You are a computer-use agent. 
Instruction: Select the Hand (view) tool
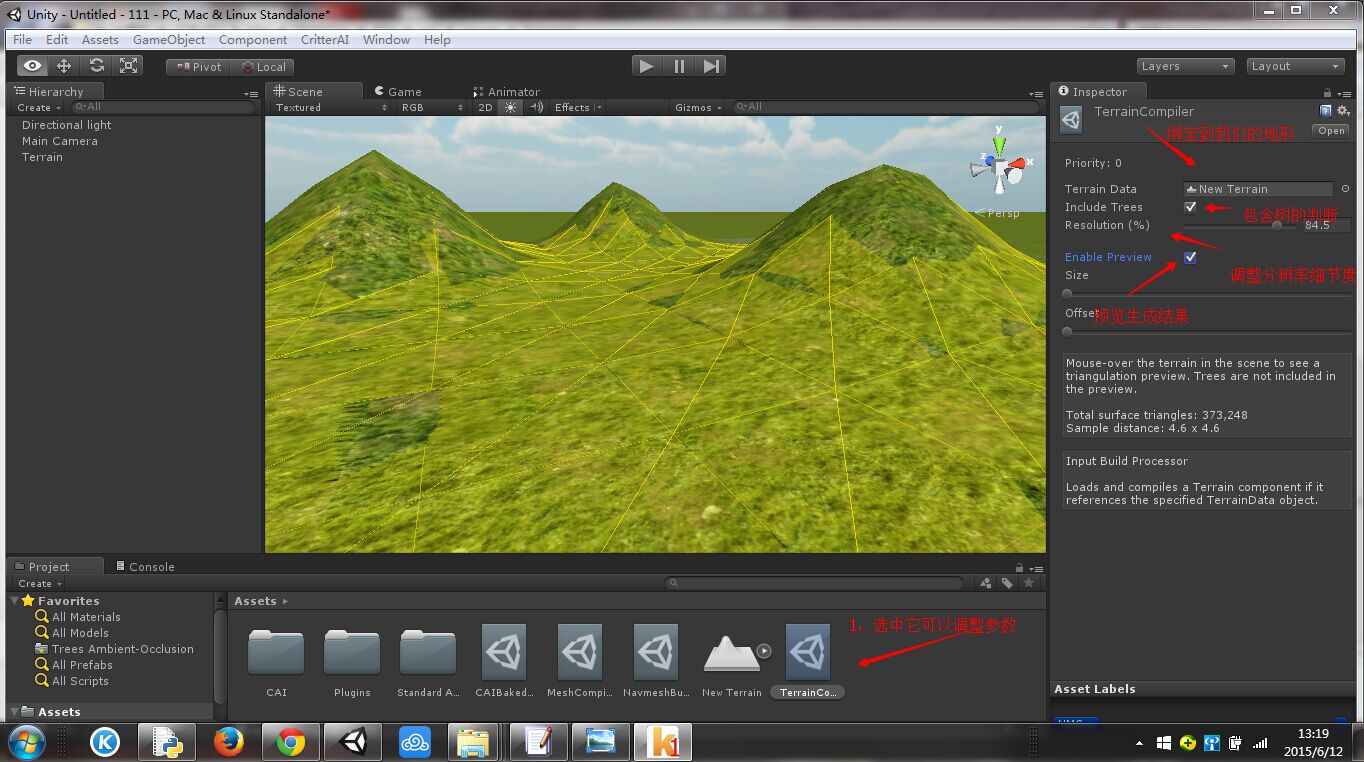click(x=32, y=66)
